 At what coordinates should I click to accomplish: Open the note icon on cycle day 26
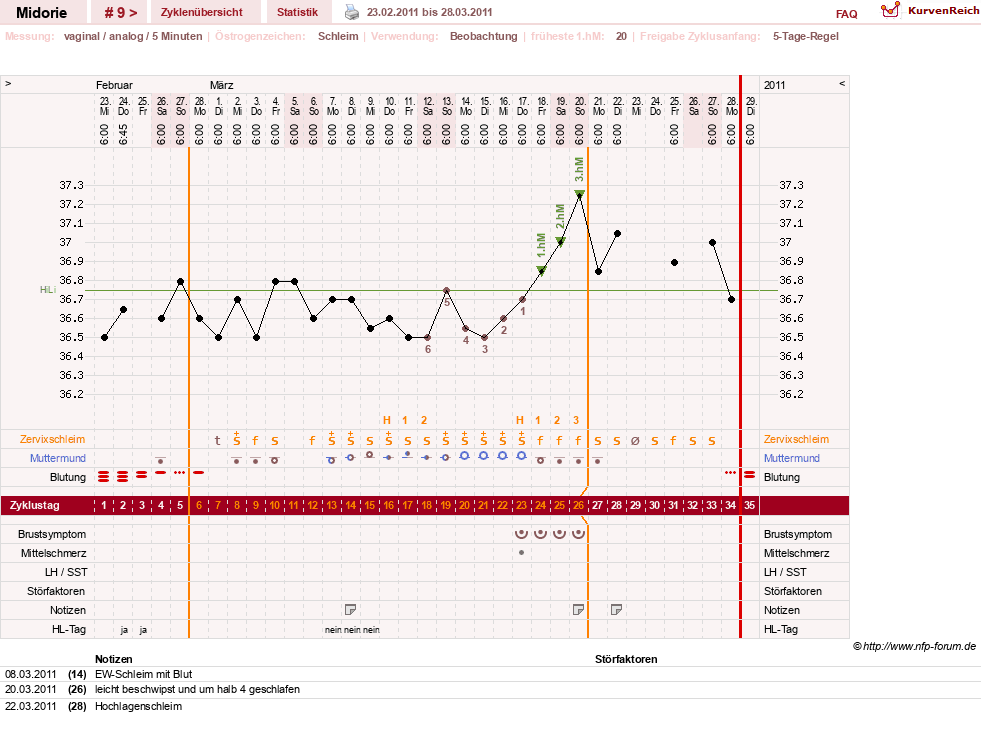(579, 610)
